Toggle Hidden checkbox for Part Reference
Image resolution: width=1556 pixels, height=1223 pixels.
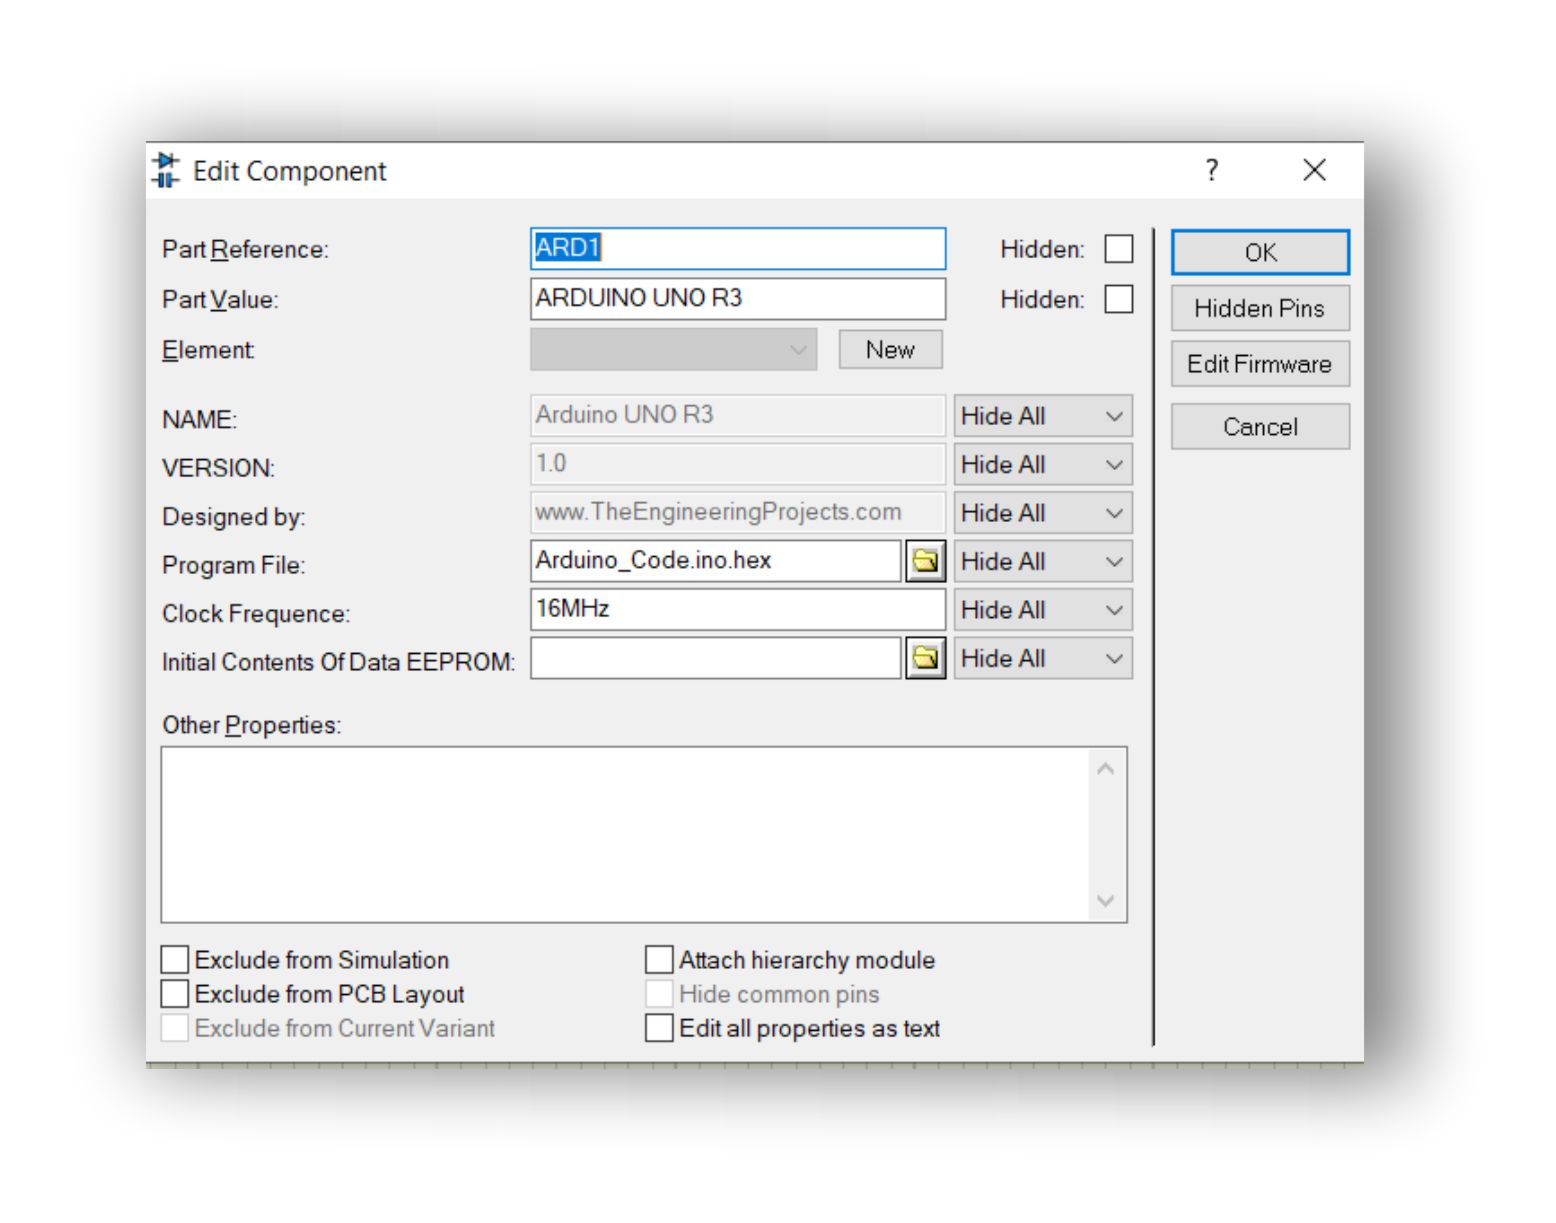[x=1119, y=249]
